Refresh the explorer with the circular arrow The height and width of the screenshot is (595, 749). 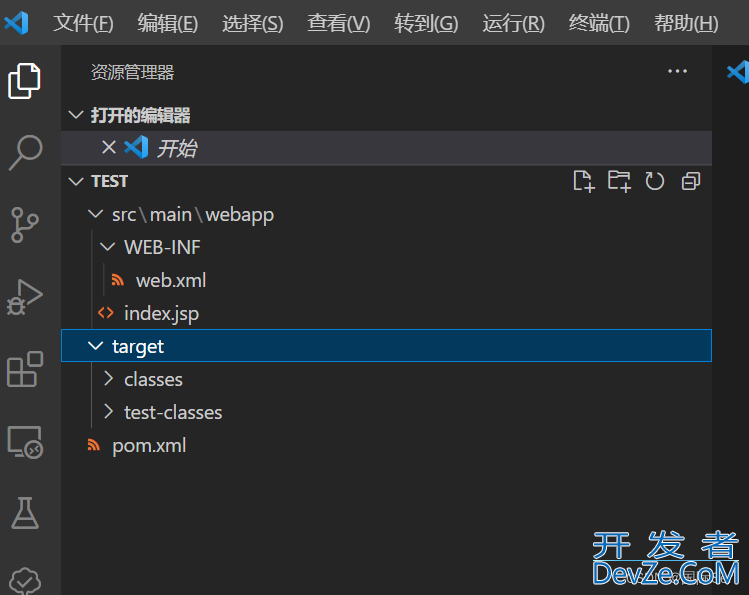(654, 181)
